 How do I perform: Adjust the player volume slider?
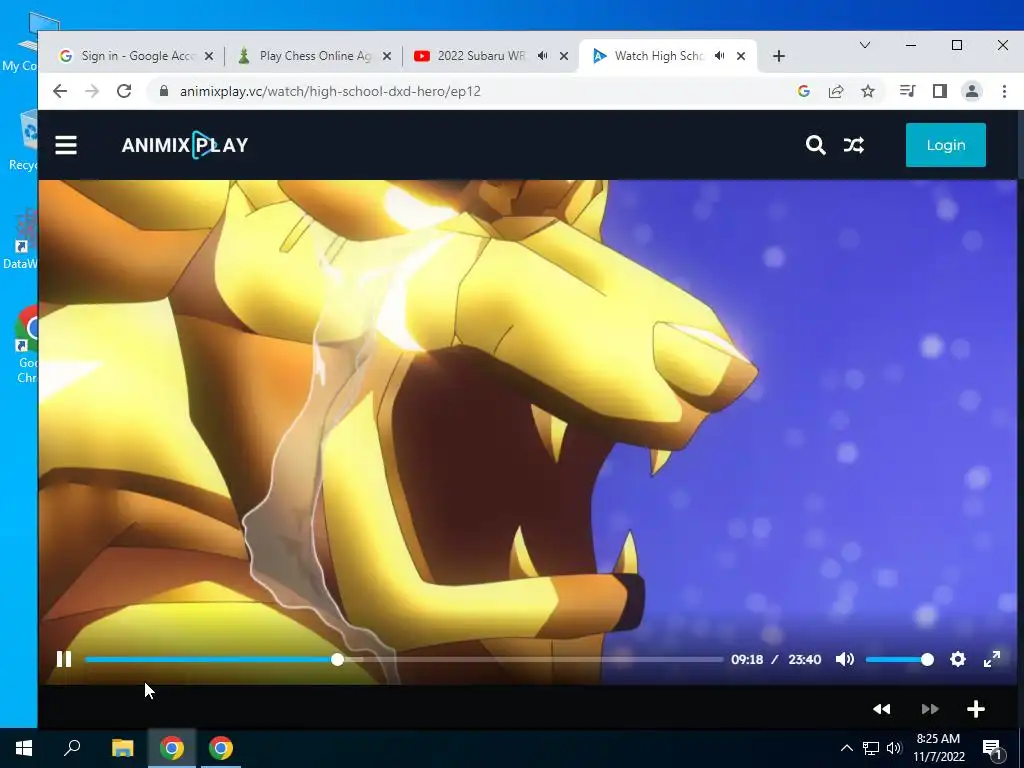coord(899,660)
